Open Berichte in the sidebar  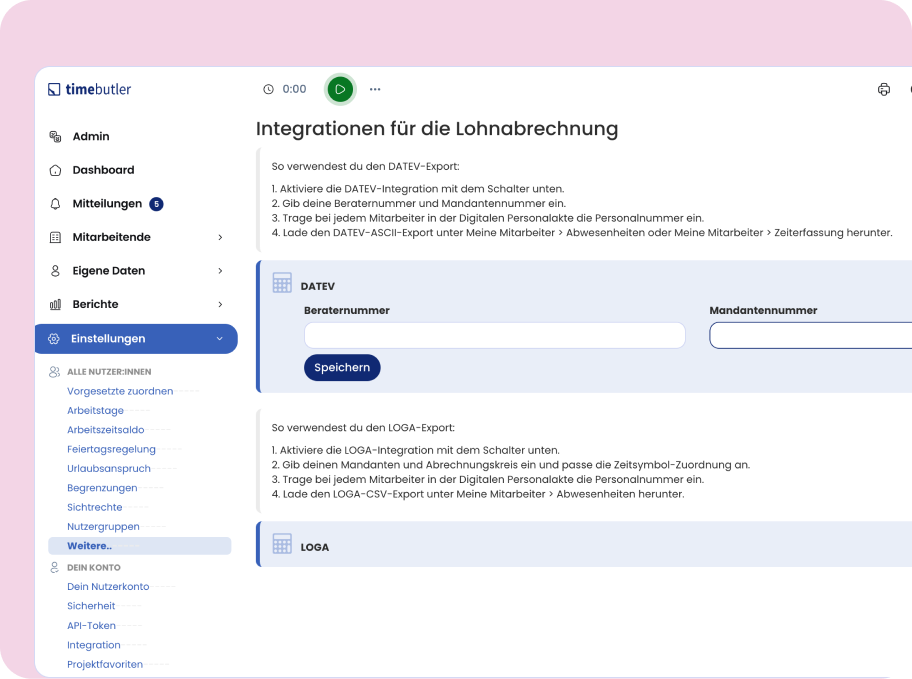coord(95,304)
